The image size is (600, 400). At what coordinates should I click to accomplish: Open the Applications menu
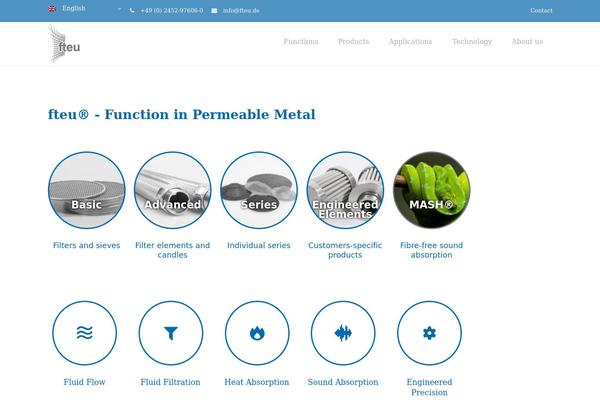point(410,42)
